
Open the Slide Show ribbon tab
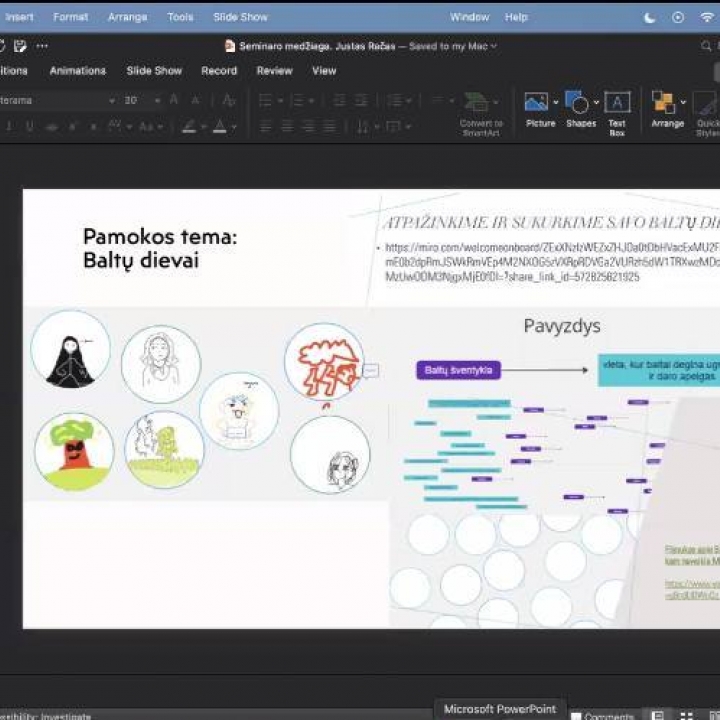[x=154, y=71]
